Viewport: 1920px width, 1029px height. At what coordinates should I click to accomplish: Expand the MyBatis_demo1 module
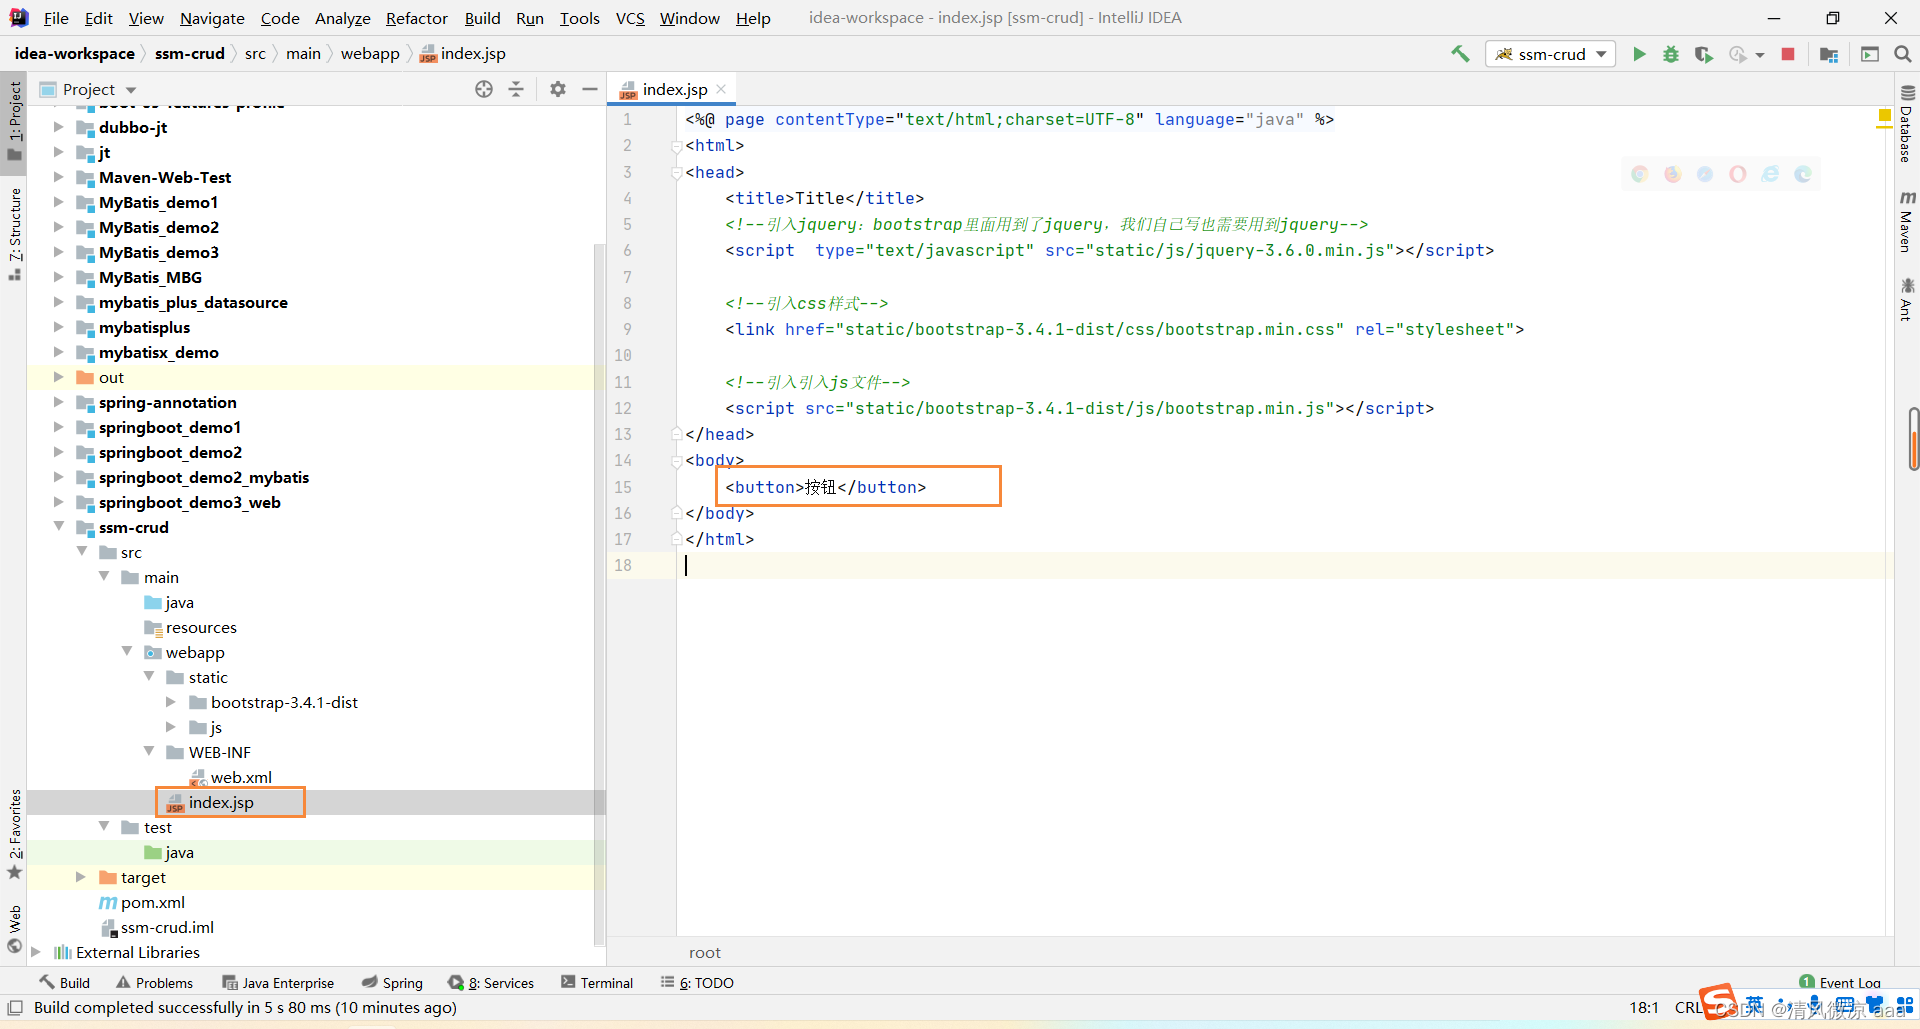(x=58, y=202)
